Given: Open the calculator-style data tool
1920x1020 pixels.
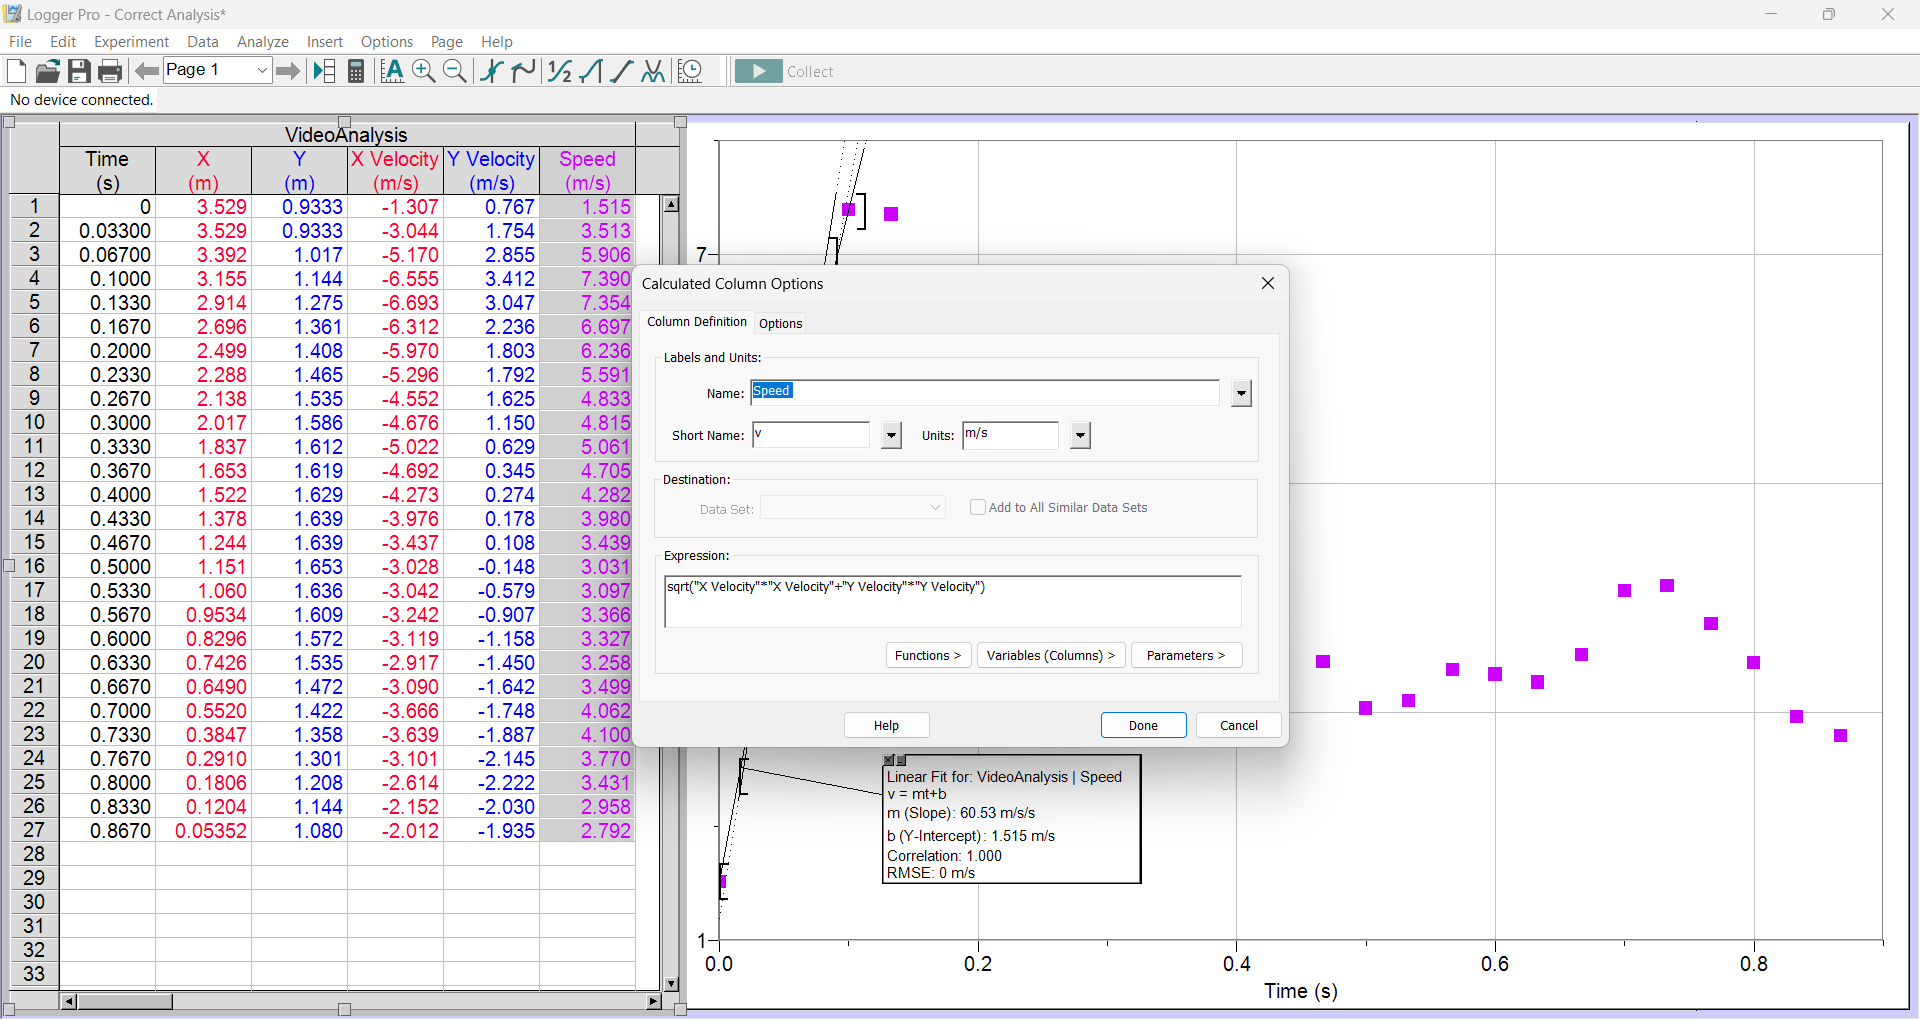Looking at the screenshot, I should click(x=355, y=71).
